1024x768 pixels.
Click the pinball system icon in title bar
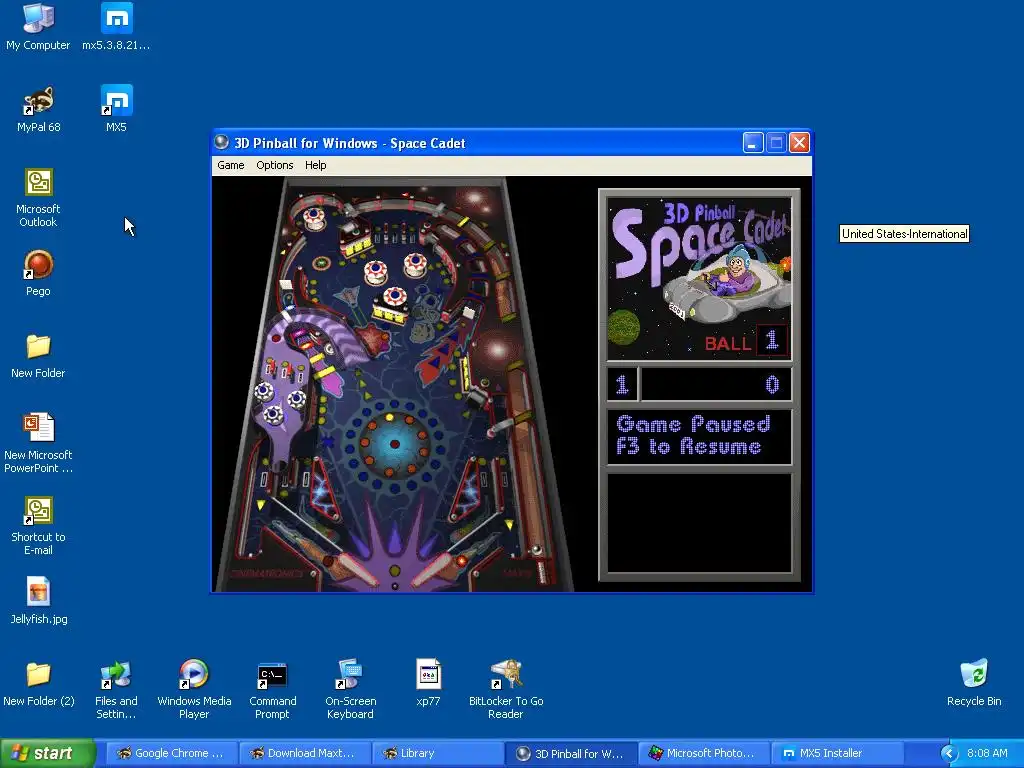pyautogui.click(x=222, y=142)
